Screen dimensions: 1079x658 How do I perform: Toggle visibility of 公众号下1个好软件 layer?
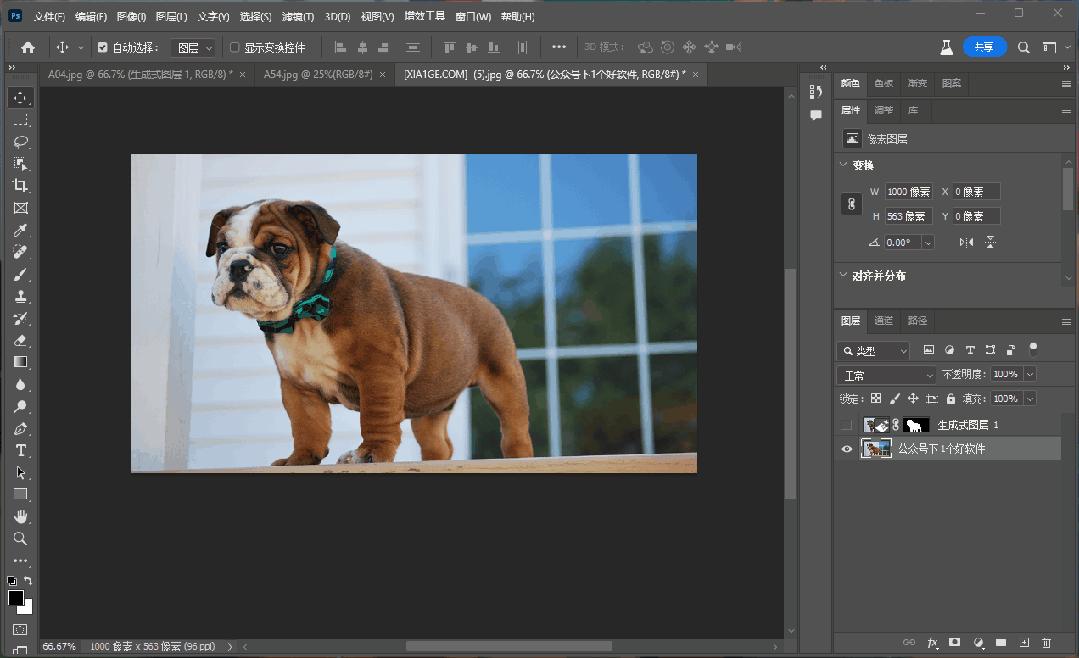tap(846, 448)
